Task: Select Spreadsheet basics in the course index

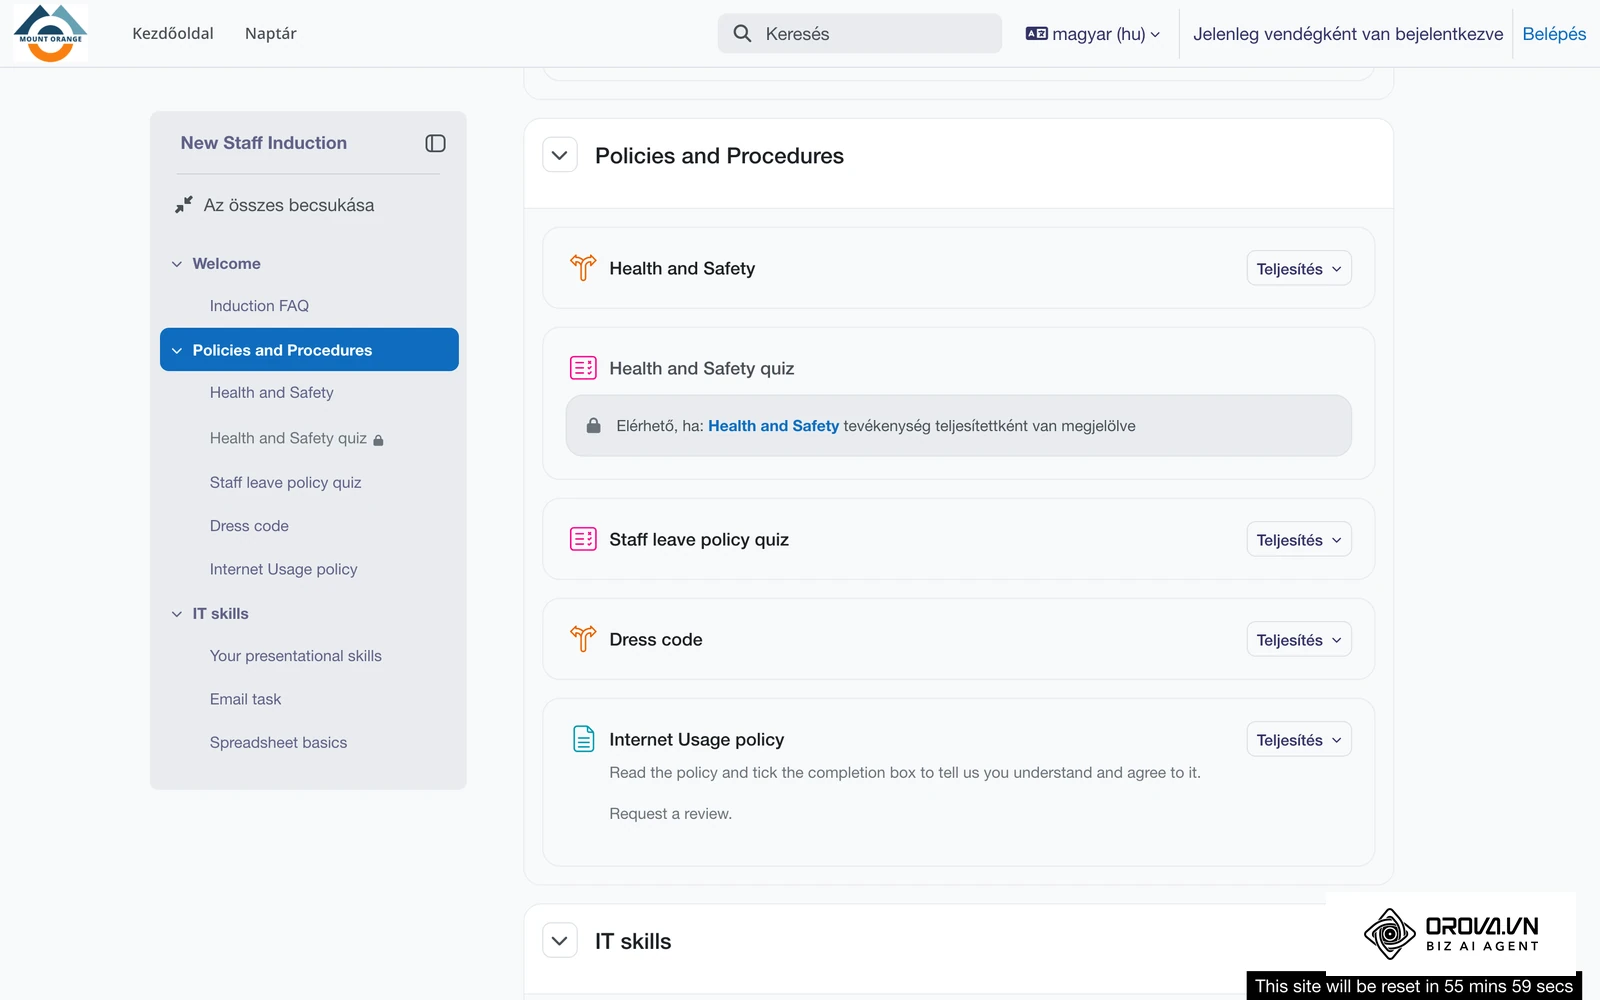Action: [x=279, y=742]
